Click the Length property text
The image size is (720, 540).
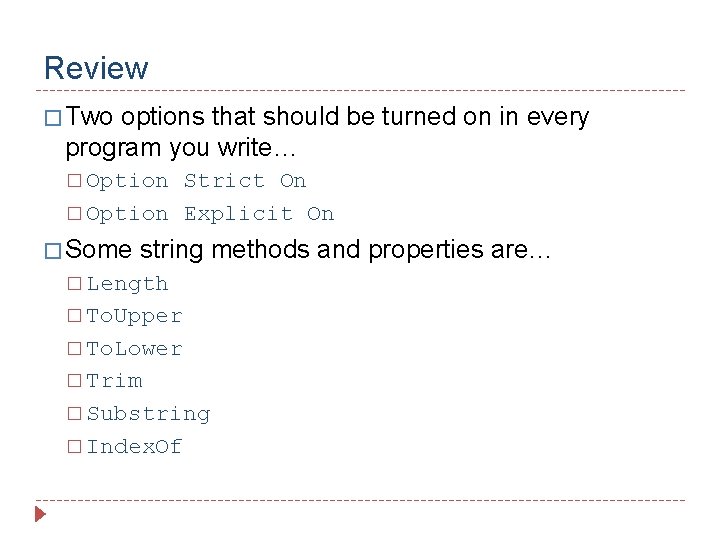pos(128,284)
